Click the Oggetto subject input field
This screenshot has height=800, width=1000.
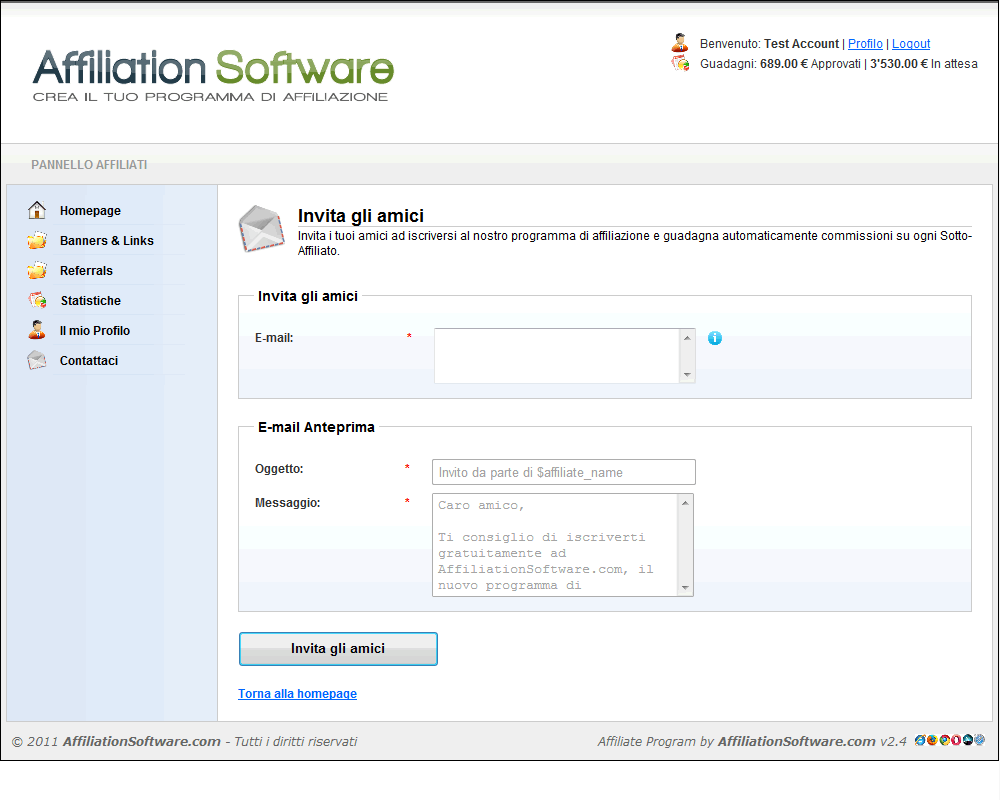[x=564, y=472]
